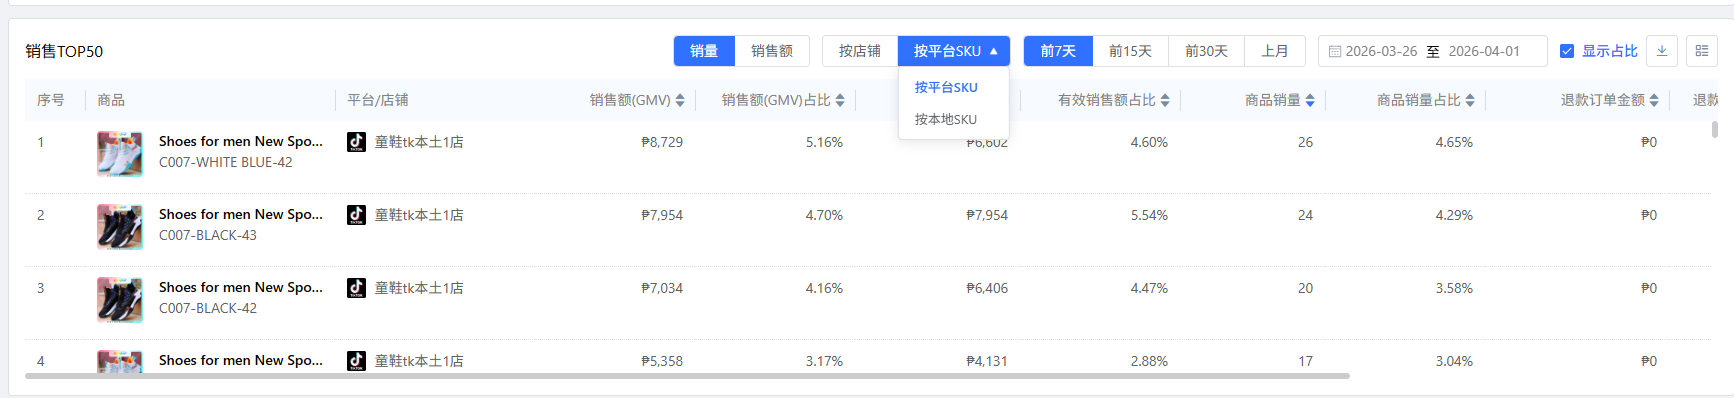
Task: Click TikTok icon in row 1
Action: tap(356, 142)
